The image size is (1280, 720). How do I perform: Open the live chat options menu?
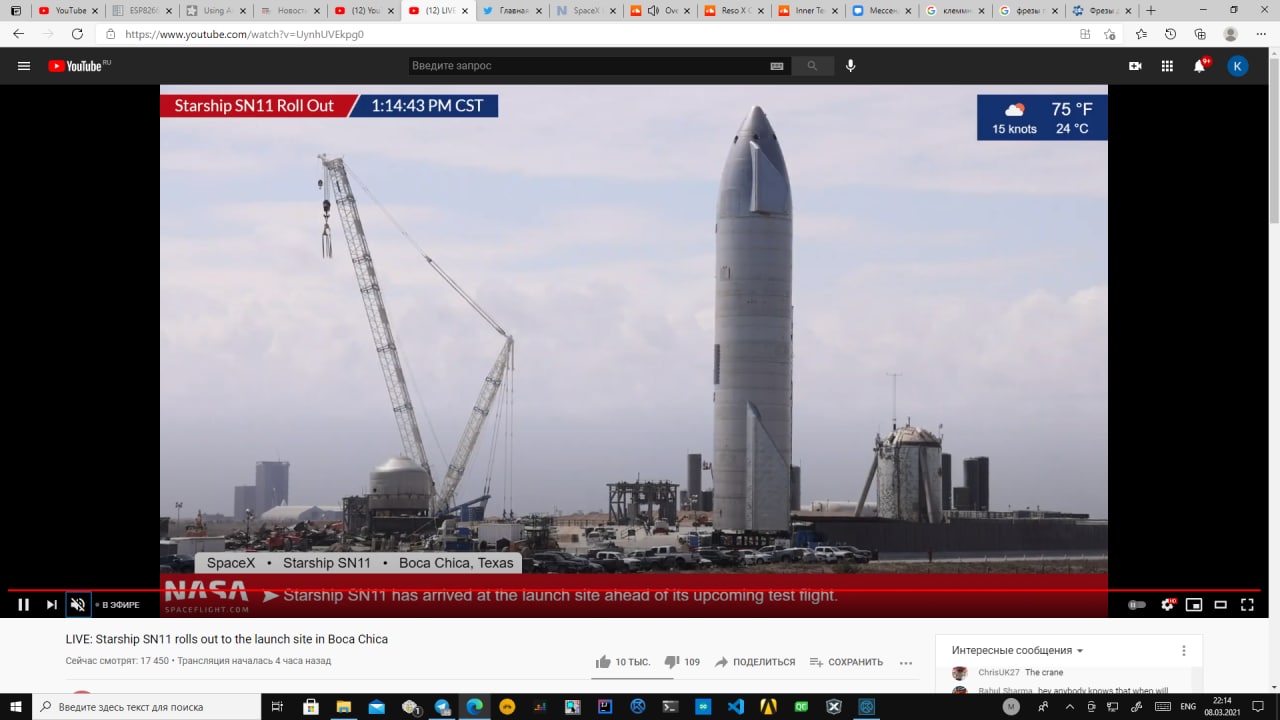[x=1184, y=650]
